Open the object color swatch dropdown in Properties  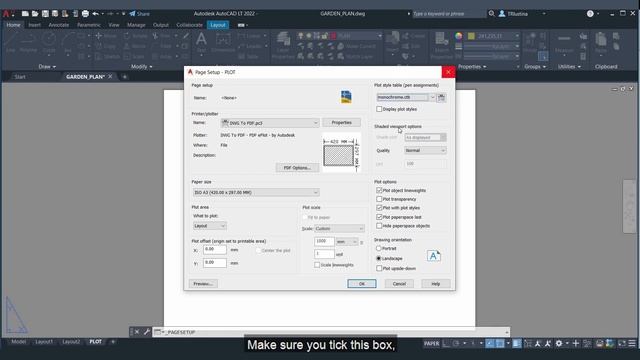coord(493,36)
